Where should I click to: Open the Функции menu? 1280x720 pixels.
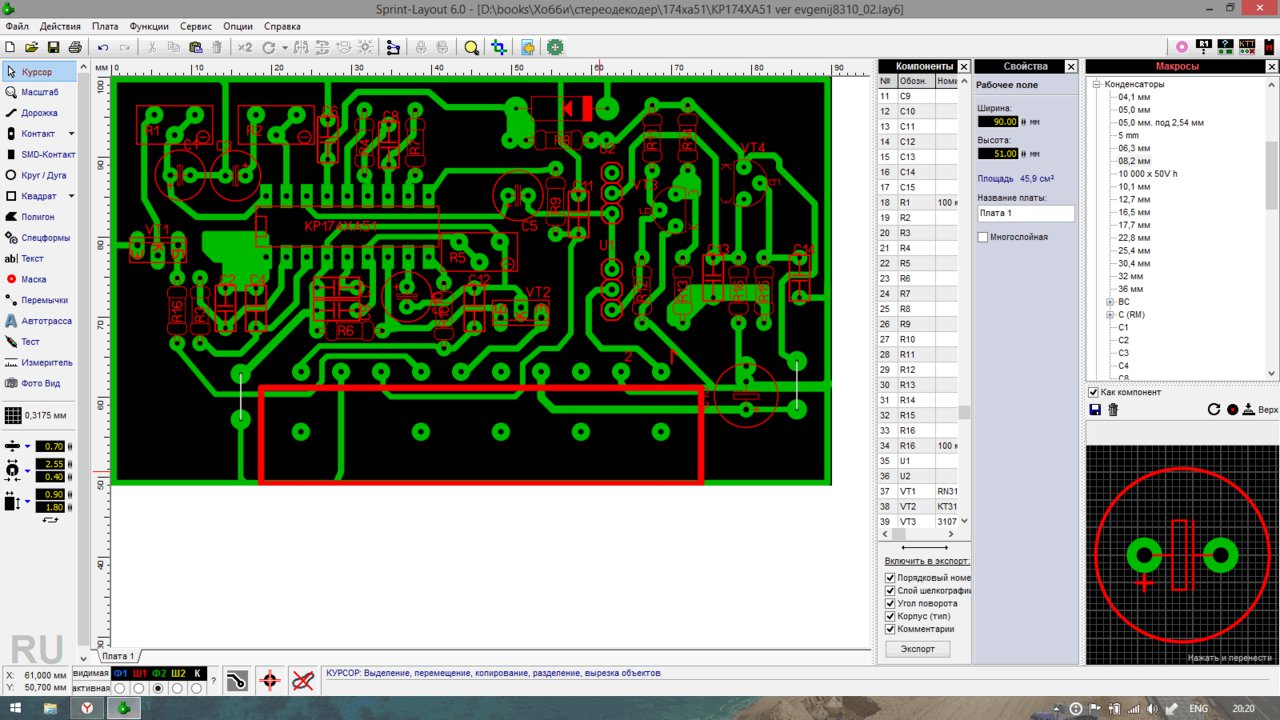coord(149,26)
